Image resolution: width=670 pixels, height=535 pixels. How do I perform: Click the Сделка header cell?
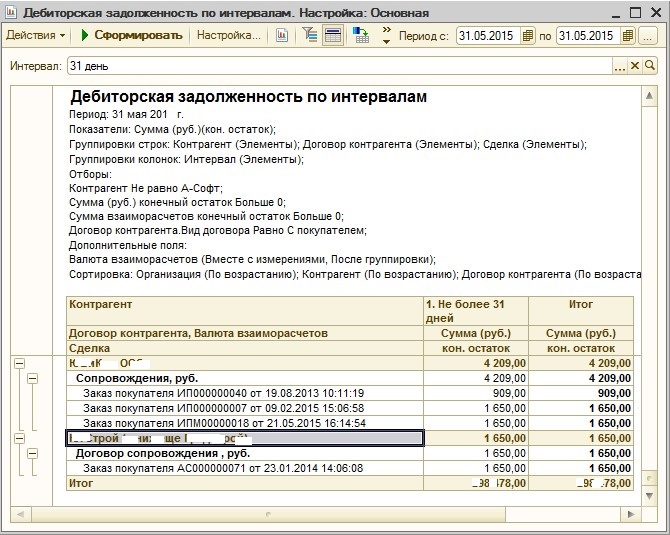(244, 348)
